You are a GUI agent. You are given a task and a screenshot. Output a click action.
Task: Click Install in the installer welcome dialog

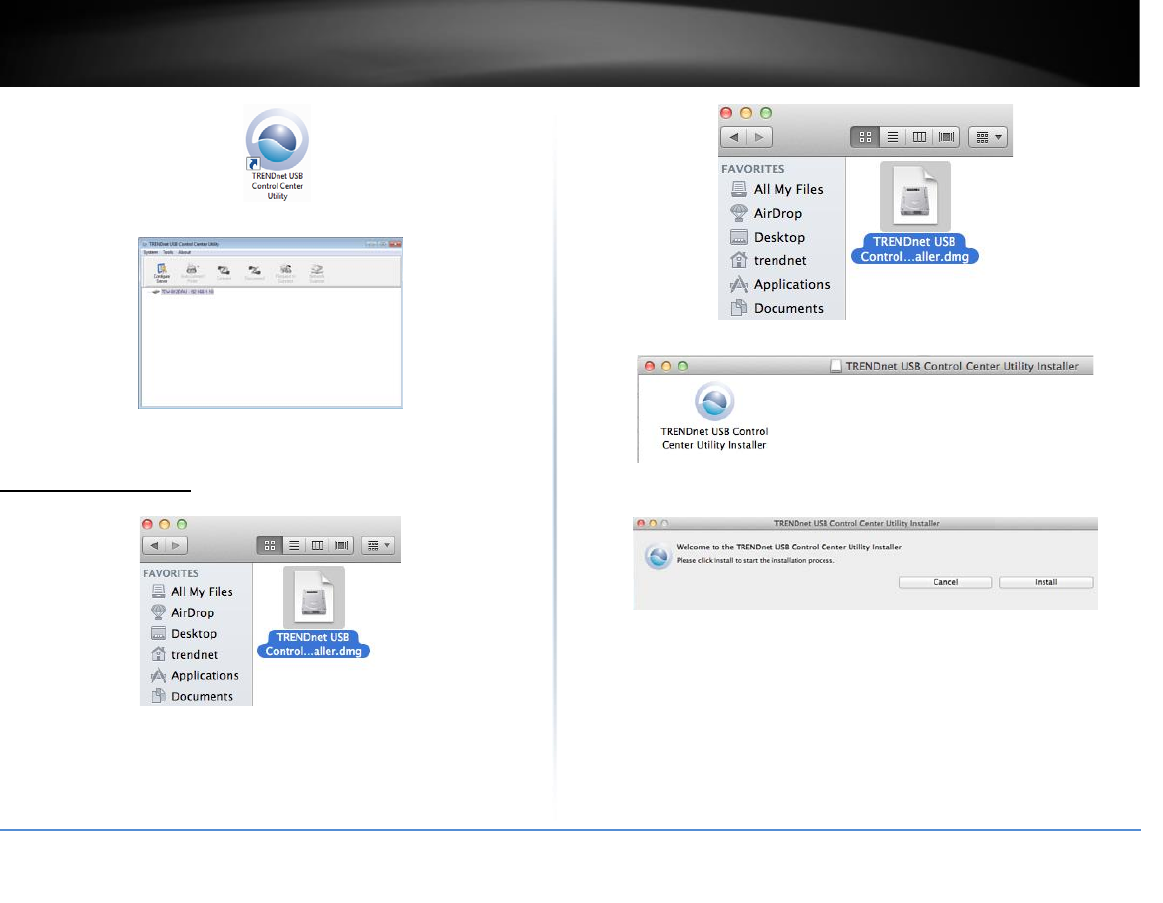pos(1046,582)
